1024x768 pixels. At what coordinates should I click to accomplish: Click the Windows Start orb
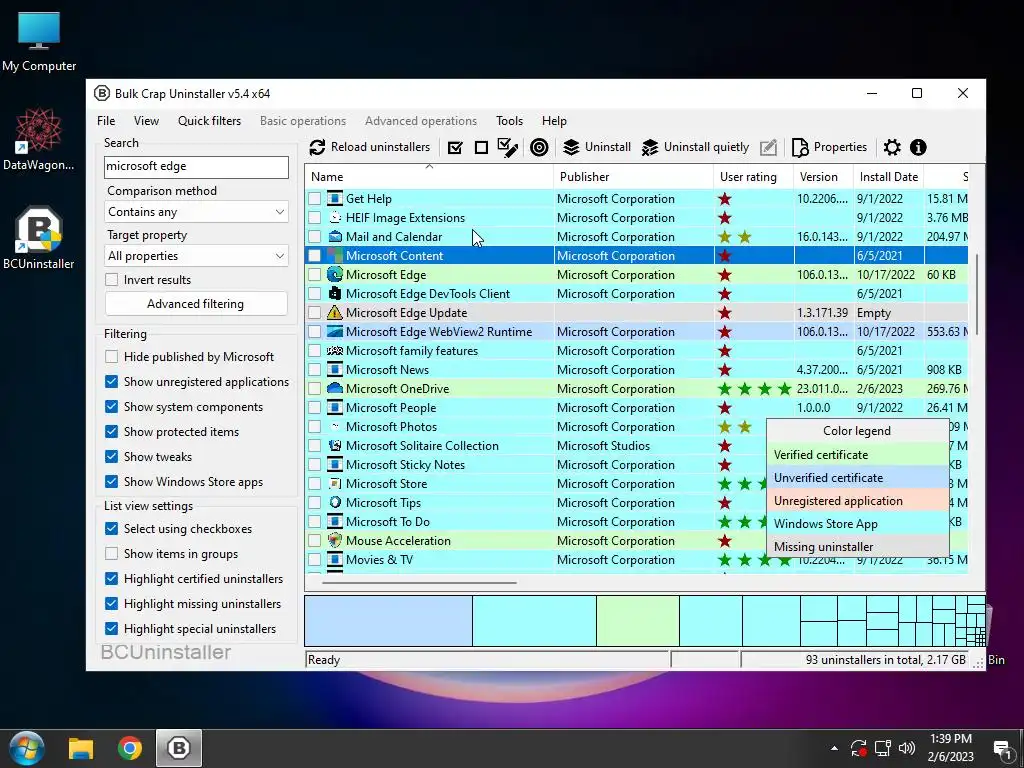27,748
